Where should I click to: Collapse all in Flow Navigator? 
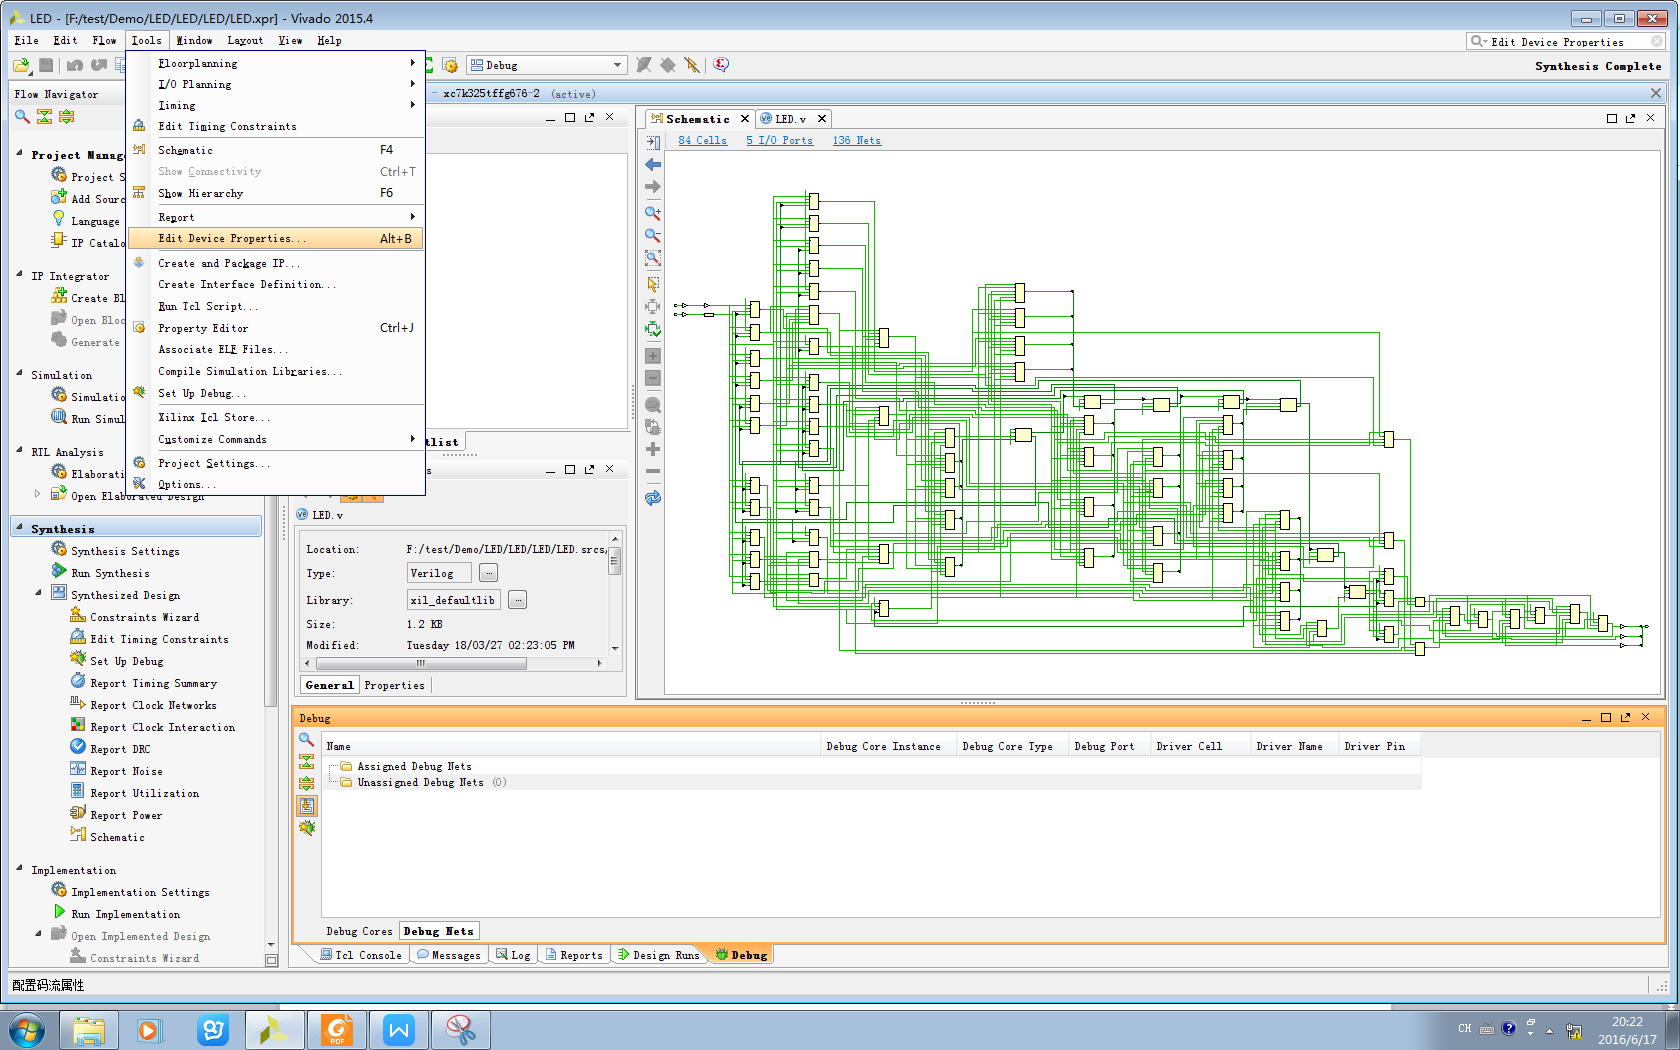44,117
